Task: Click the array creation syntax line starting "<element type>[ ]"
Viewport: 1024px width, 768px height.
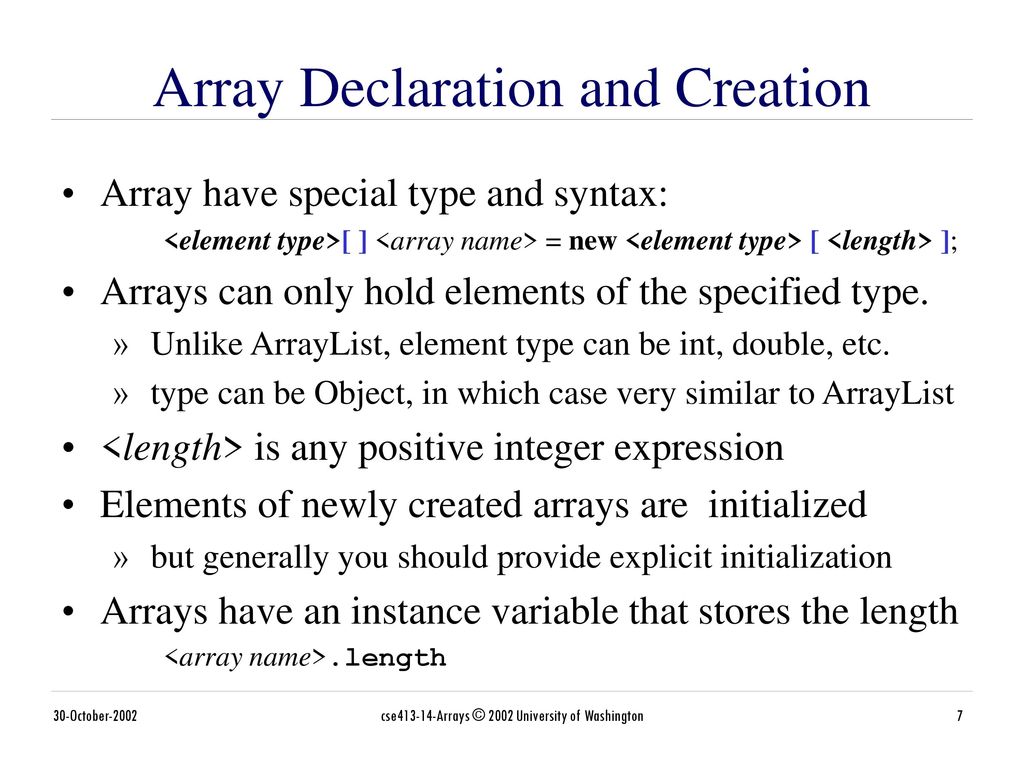Action: click(x=561, y=242)
